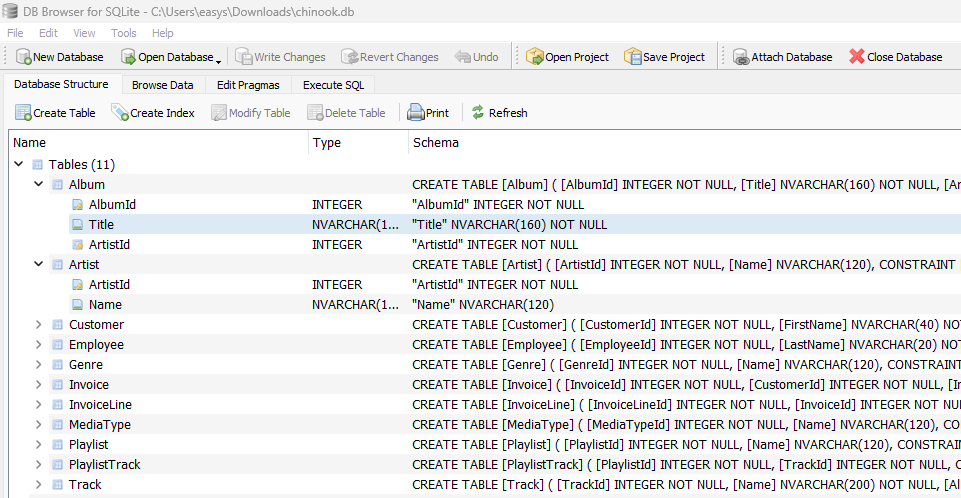Collapse the Artist table node
Image resolution: width=961 pixels, height=498 pixels.
coord(39,264)
